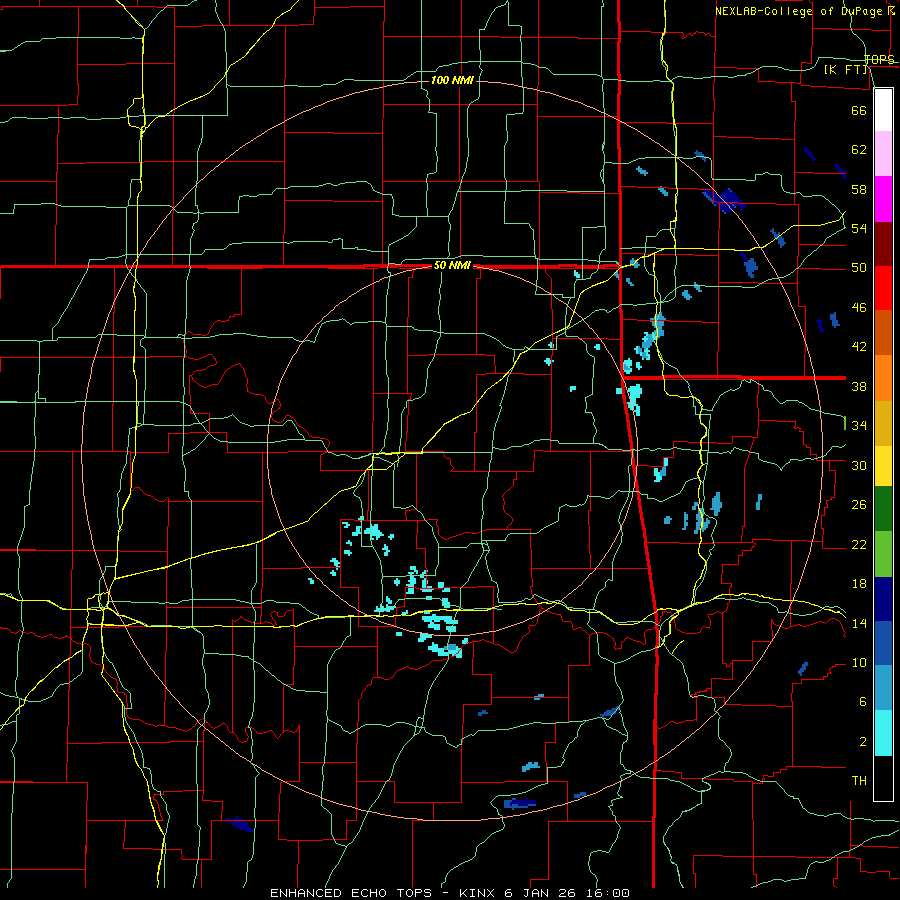Viewport: 900px width, 900px height.
Task: Click the bright red legend swatch
Action: click(883, 288)
